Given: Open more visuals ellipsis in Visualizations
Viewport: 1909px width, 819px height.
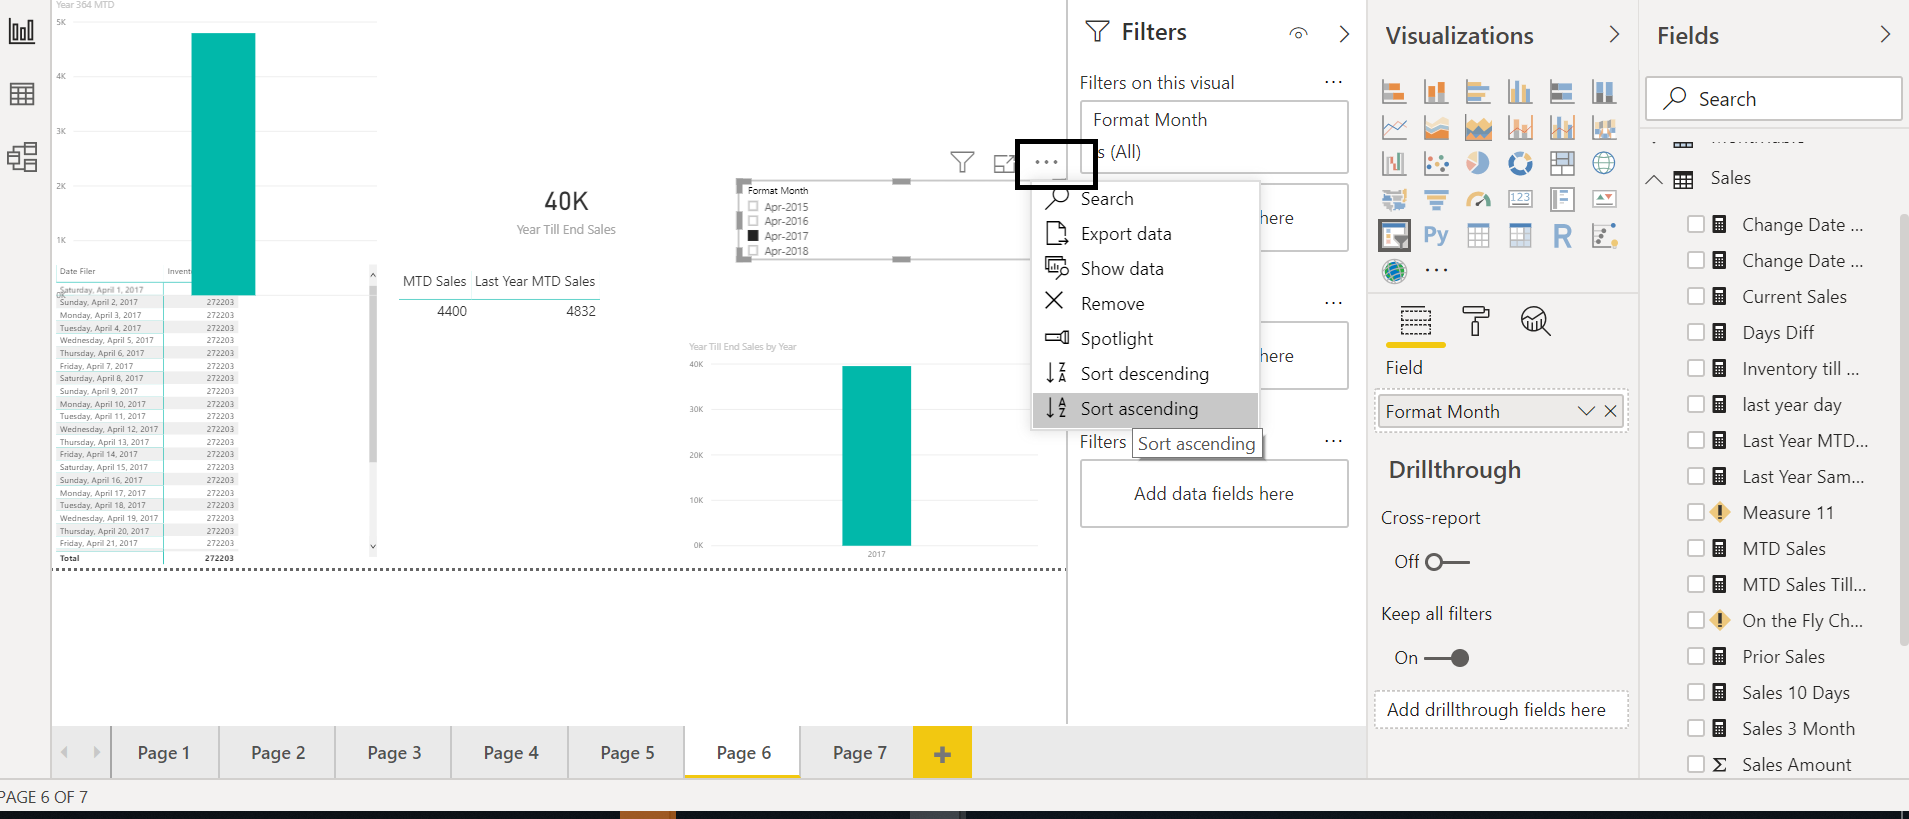Looking at the screenshot, I should coord(1436,270).
